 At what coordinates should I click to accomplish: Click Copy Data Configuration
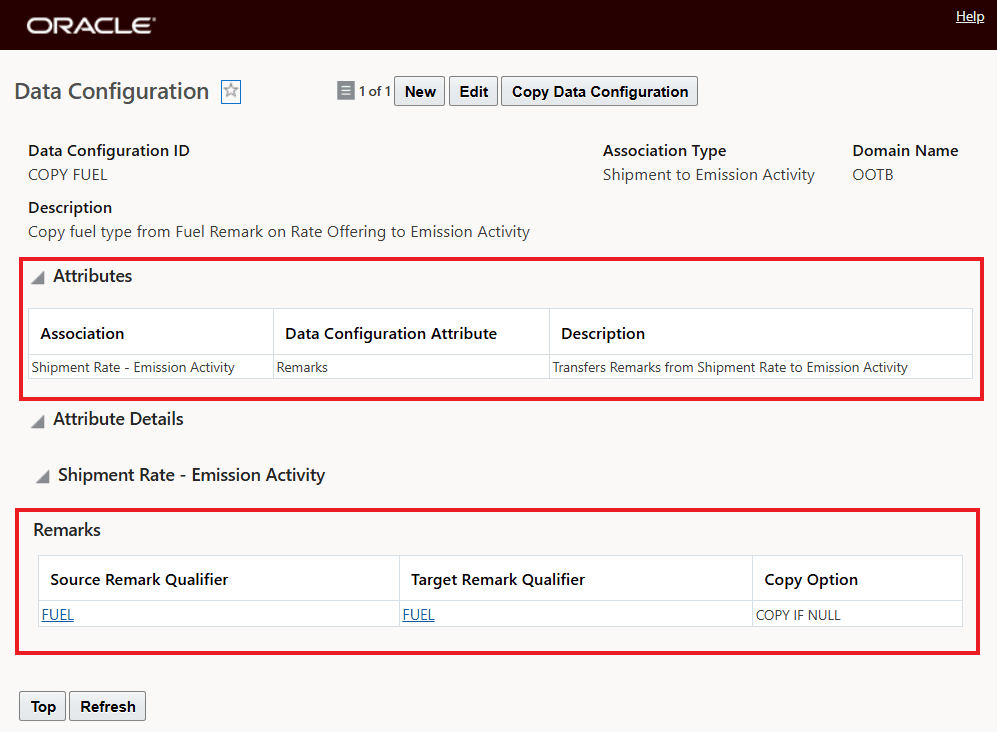click(599, 91)
